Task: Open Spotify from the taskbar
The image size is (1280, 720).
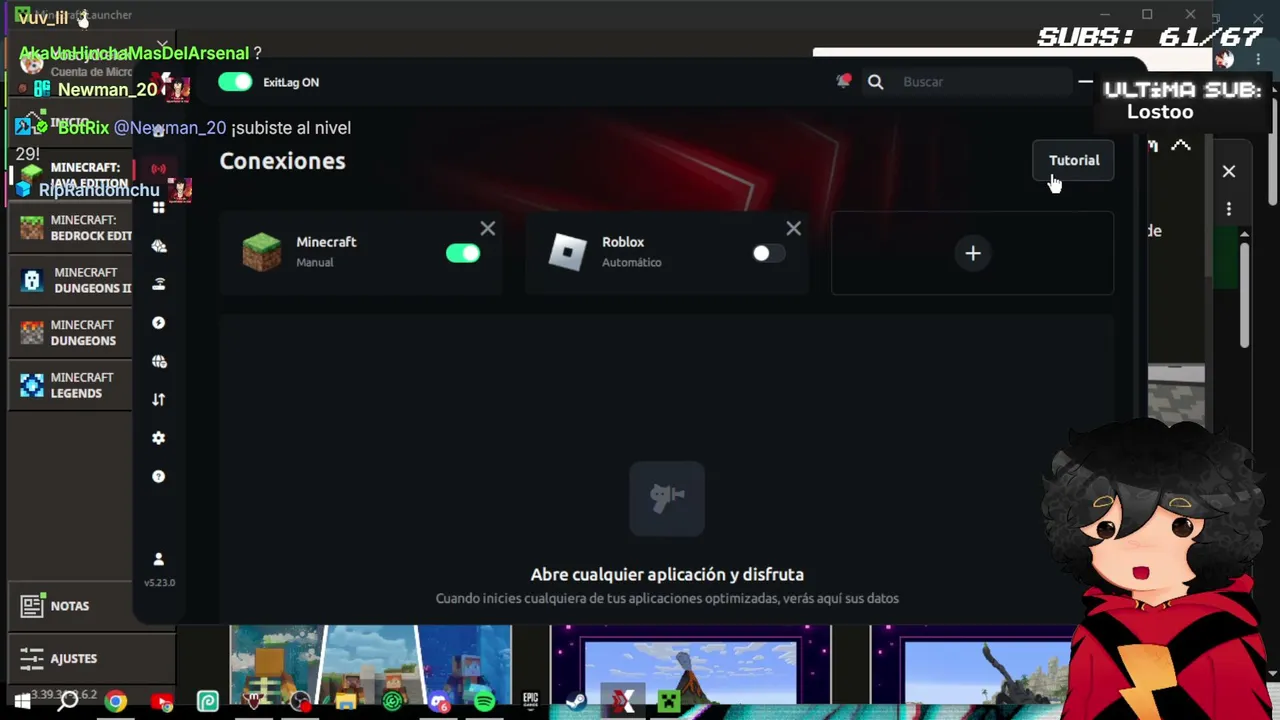Action: pyautogui.click(x=484, y=702)
